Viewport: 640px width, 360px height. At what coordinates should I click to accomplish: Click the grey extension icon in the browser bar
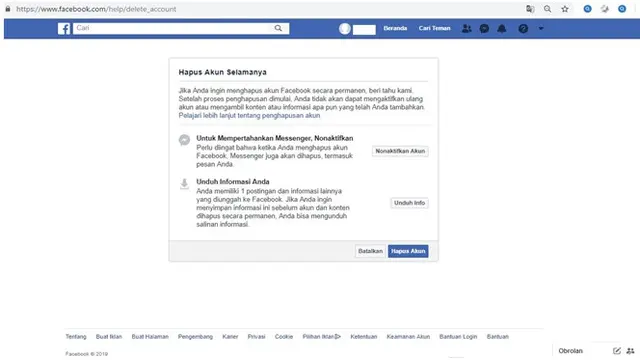point(605,9)
